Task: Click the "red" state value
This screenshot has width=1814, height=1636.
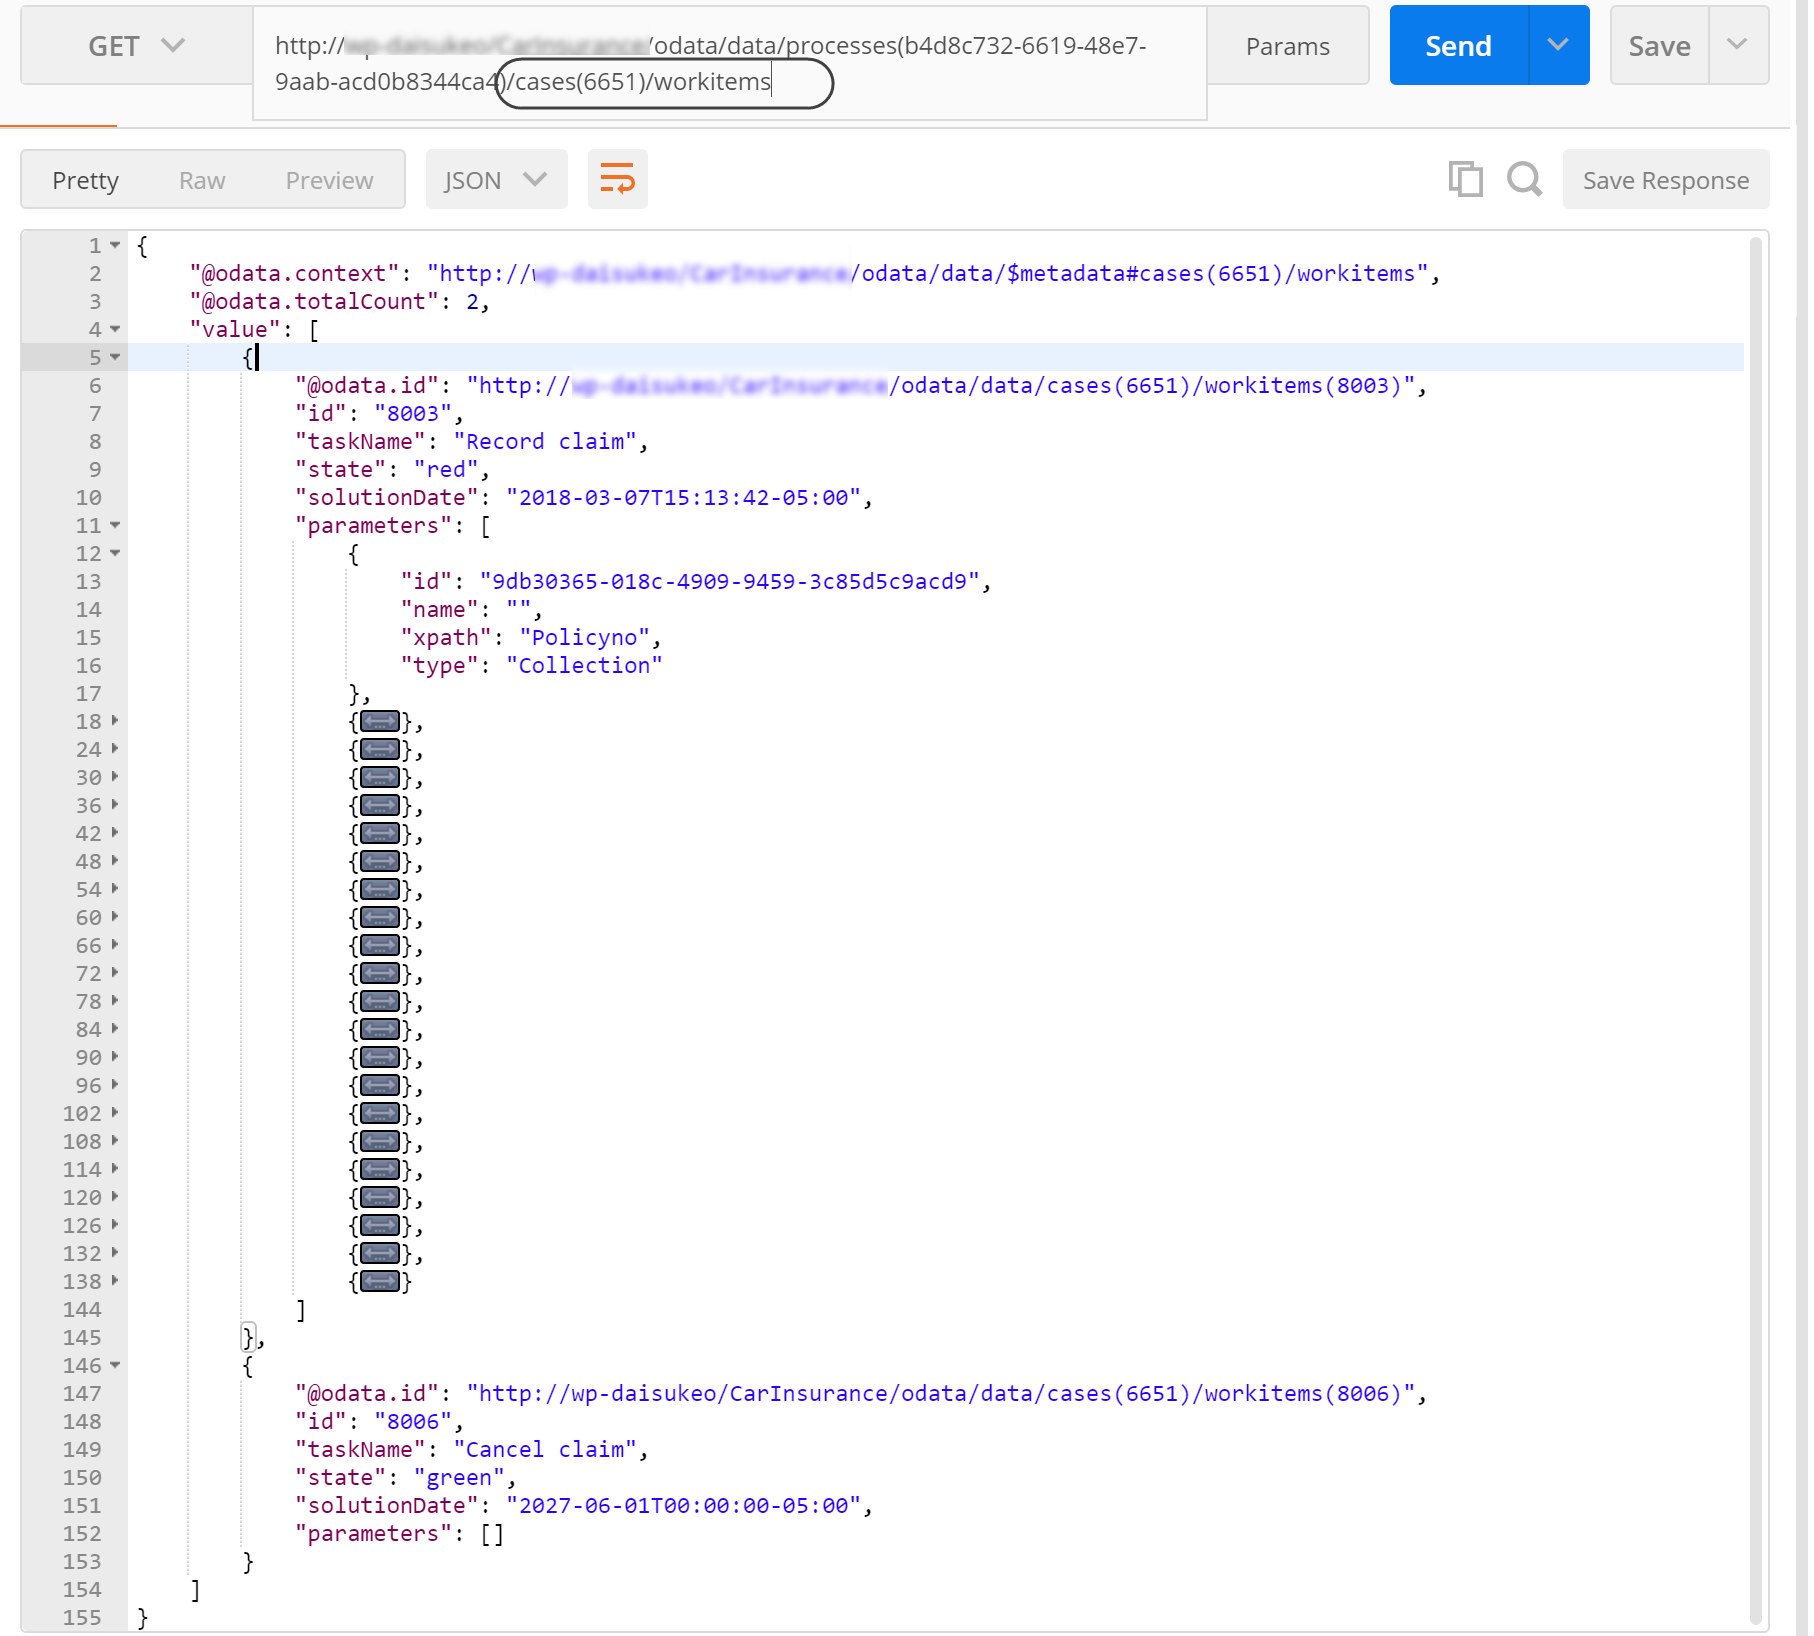Action: tap(446, 470)
